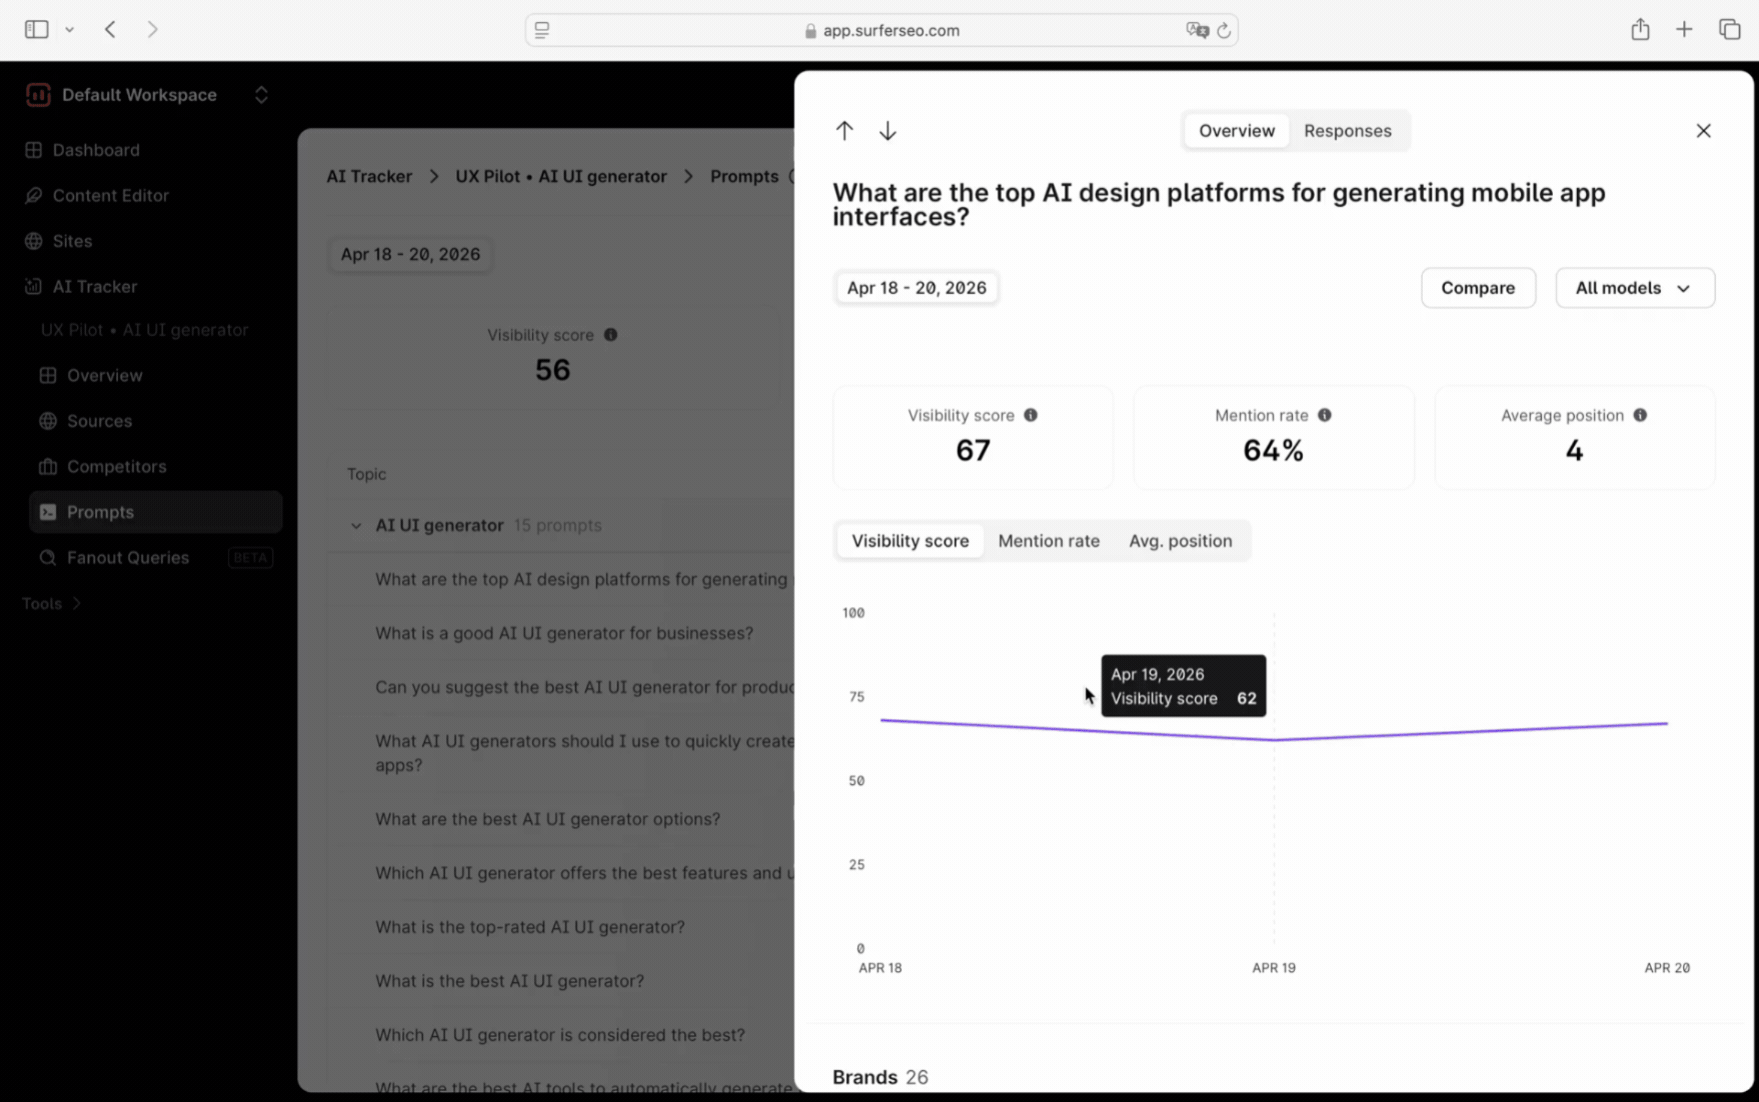Click the browser page reload icon
The image size is (1759, 1102).
[x=1223, y=31]
